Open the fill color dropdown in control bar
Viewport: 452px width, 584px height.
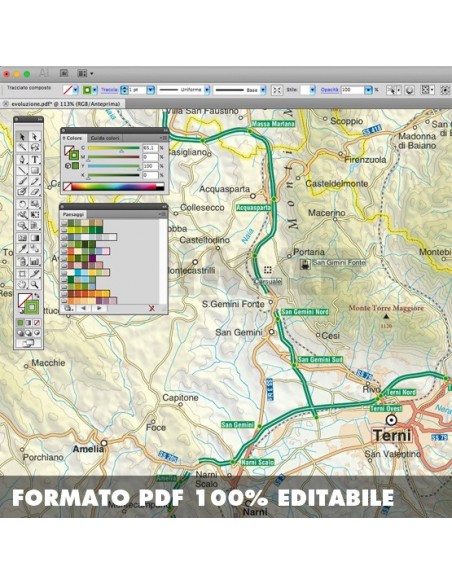(x=76, y=90)
